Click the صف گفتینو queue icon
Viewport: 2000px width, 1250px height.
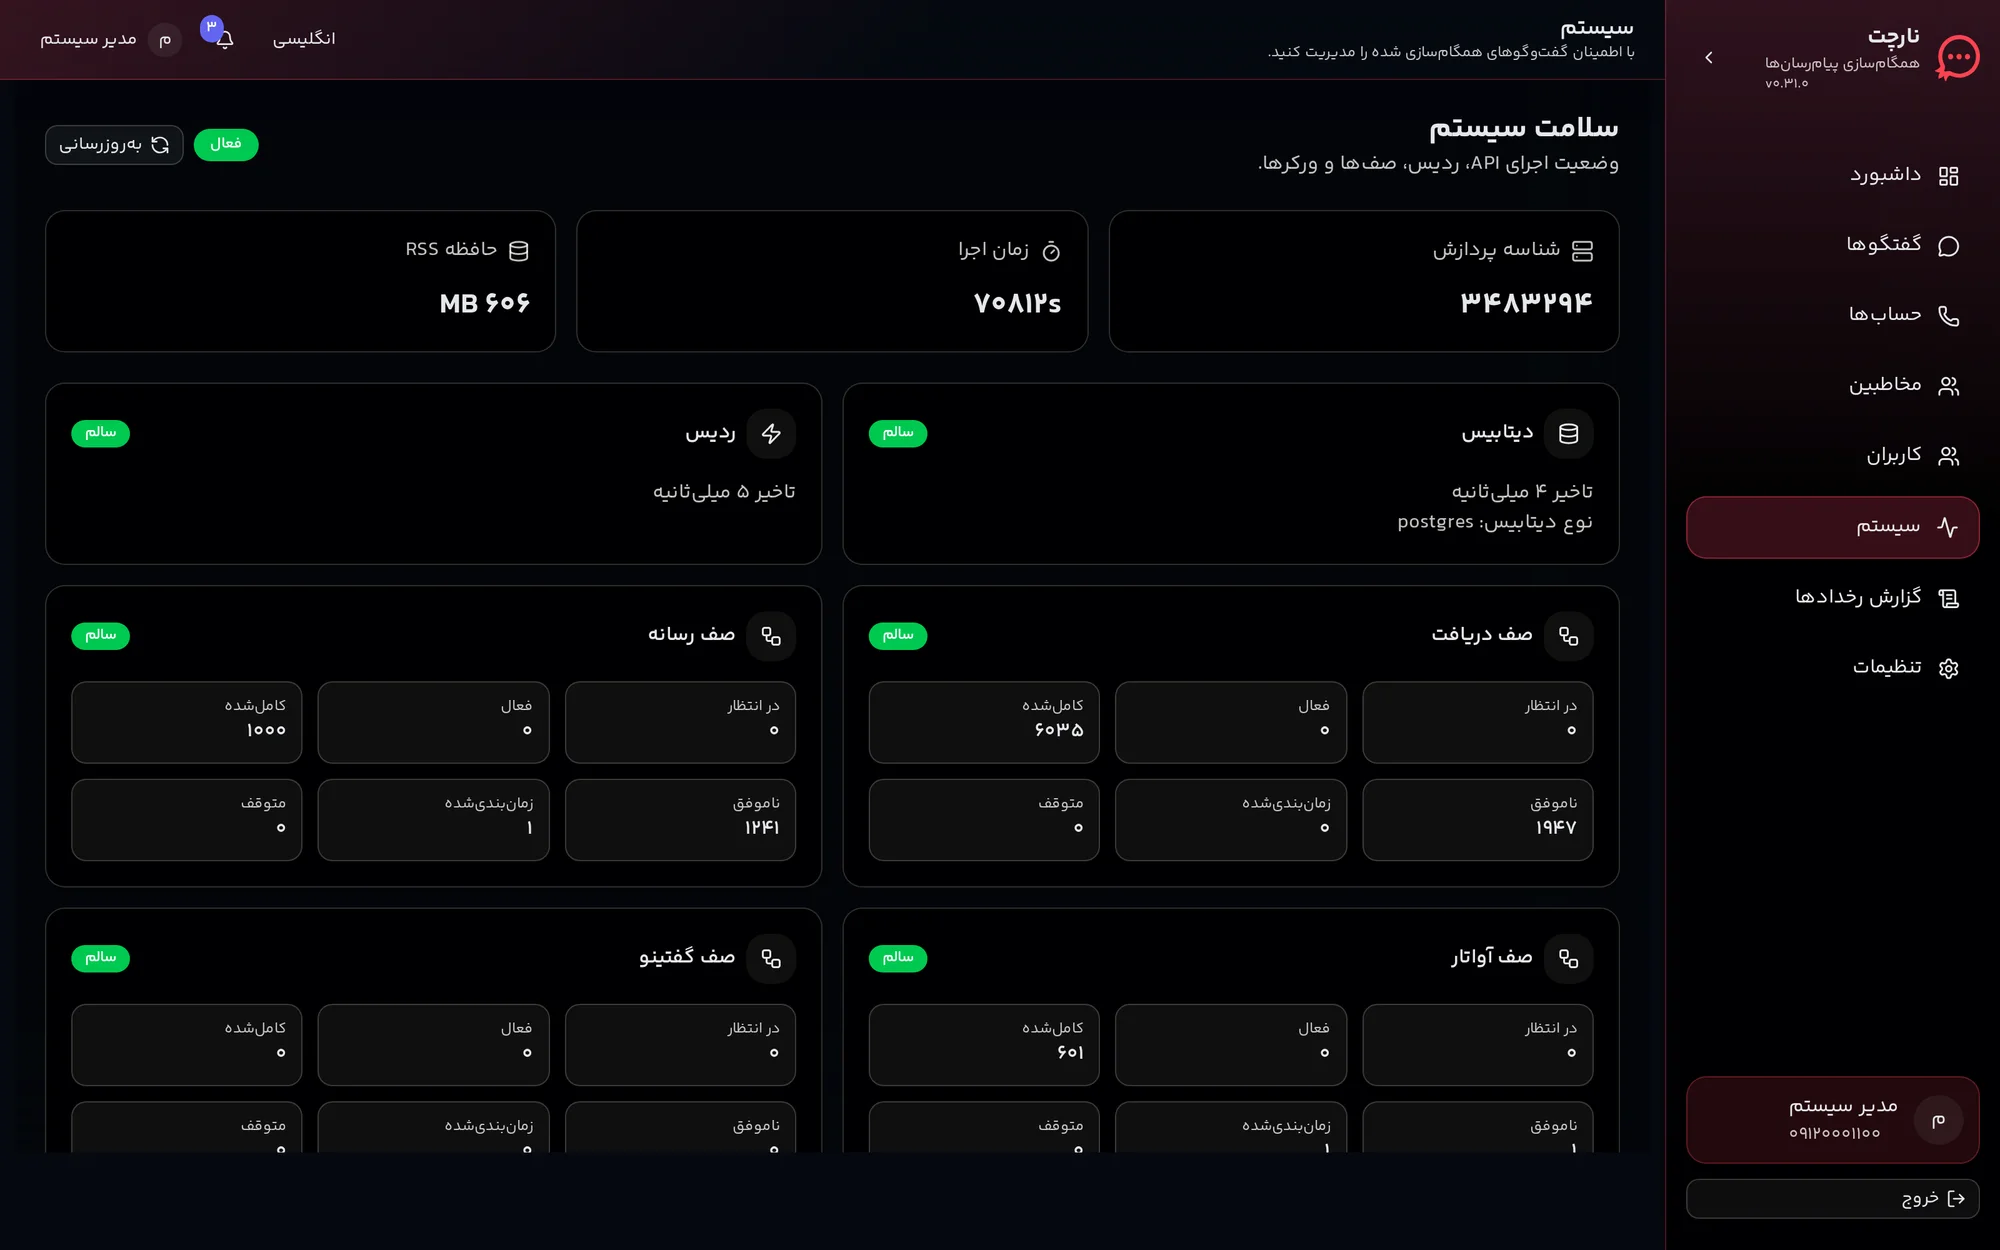coord(771,958)
